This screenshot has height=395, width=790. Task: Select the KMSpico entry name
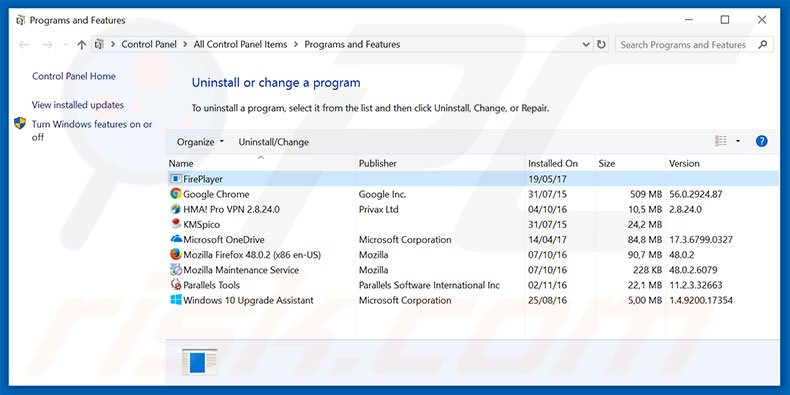tap(202, 224)
